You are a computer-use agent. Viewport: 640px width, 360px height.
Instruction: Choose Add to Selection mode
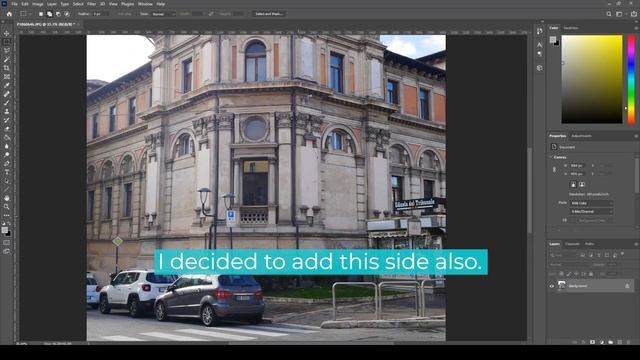tap(49, 14)
